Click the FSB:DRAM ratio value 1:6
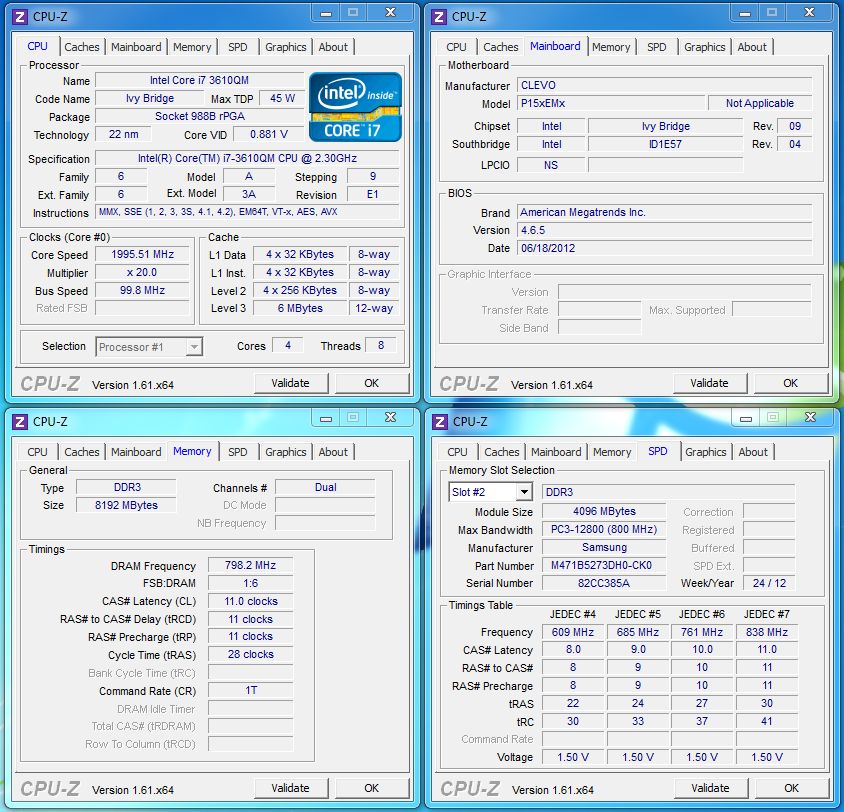Screen dimensions: 844x812 [x=250, y=583]
